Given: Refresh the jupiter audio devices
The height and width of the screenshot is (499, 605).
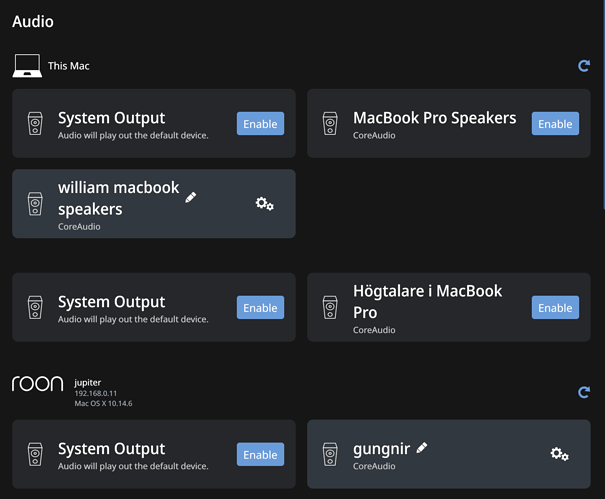Looking at the screenshot, I should point(584,392).
